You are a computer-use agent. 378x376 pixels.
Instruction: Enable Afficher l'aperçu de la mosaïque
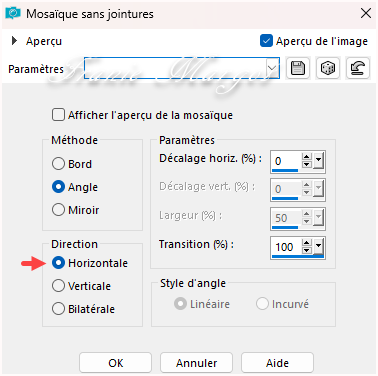58,115
